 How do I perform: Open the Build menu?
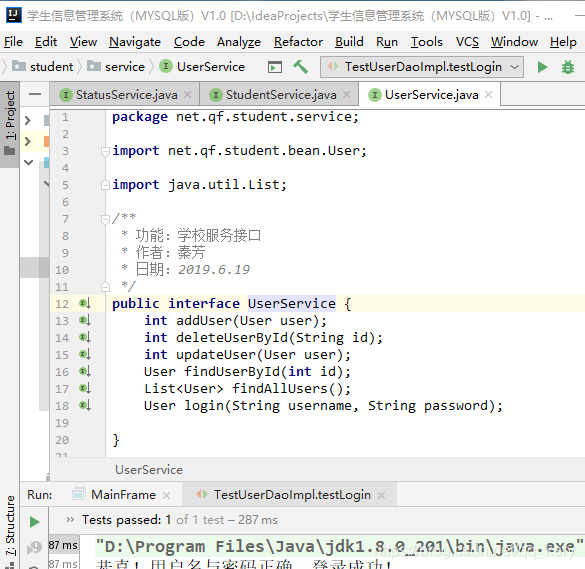[349, 42]
